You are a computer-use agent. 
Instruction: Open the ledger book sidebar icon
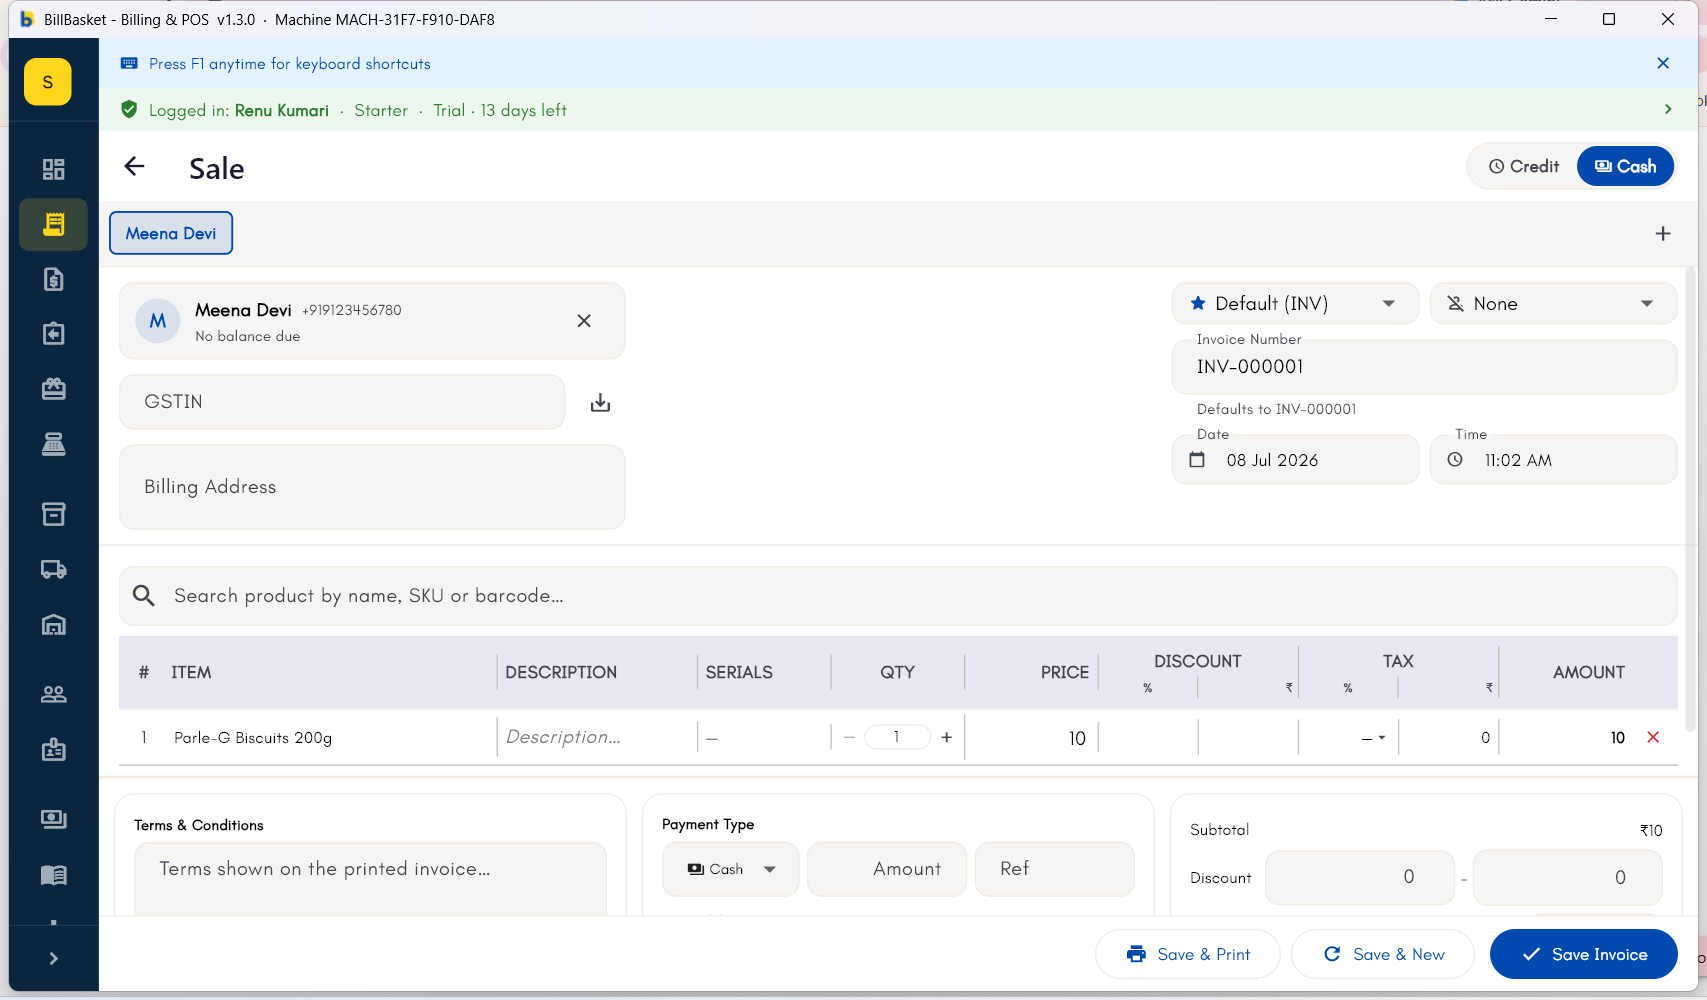(x=54, y=875)
